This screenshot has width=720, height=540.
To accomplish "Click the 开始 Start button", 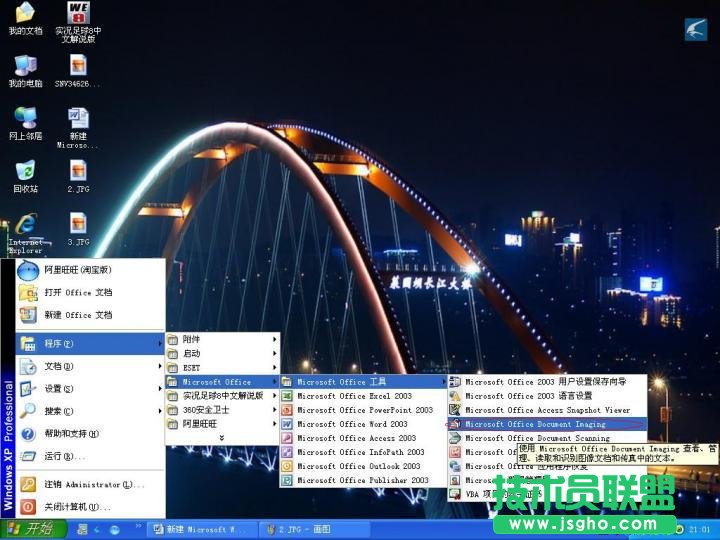I will (33, 529).
